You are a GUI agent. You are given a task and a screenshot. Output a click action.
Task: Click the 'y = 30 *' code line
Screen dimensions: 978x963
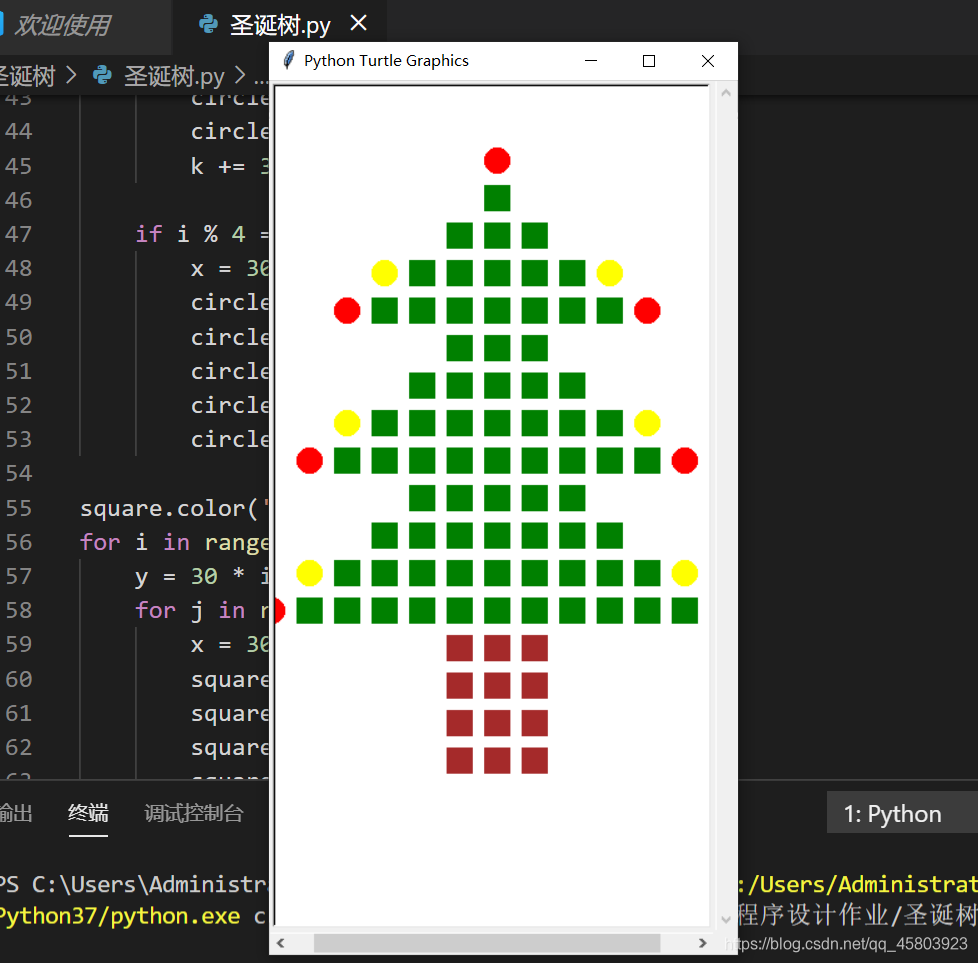pos(202,576)
